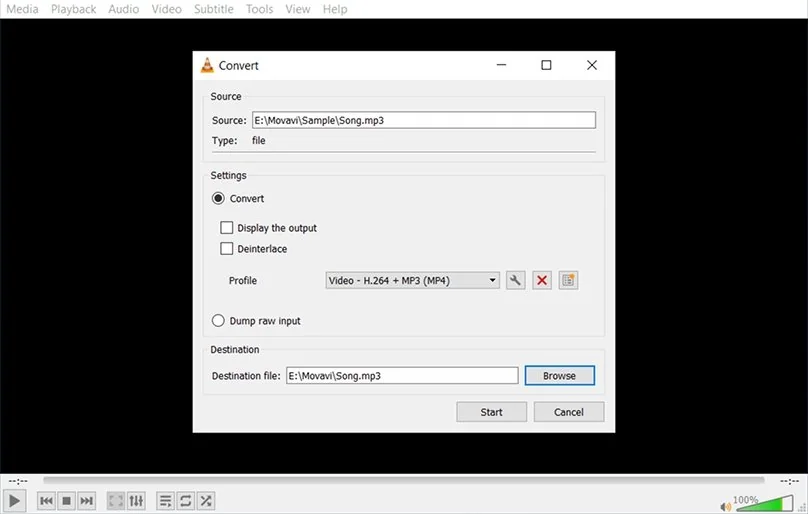Adjust the volume slider at 100%

765,503
